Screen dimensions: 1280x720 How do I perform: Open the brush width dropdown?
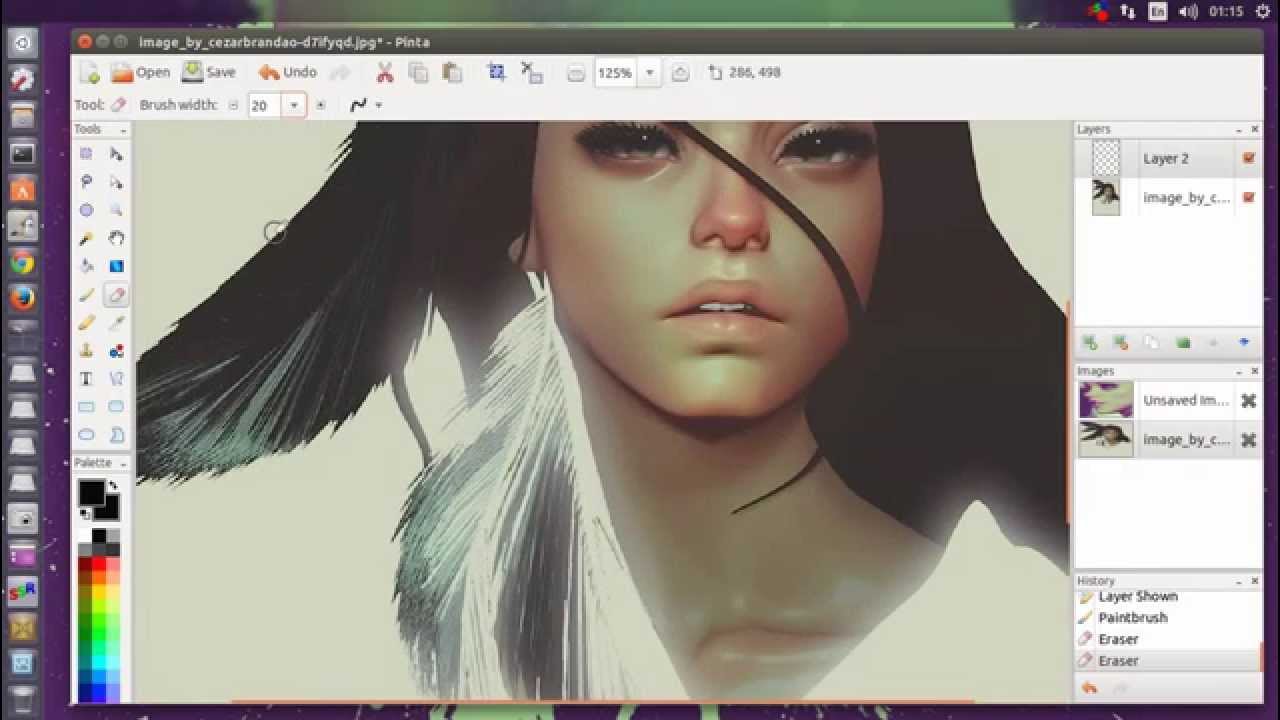point(294,104)
